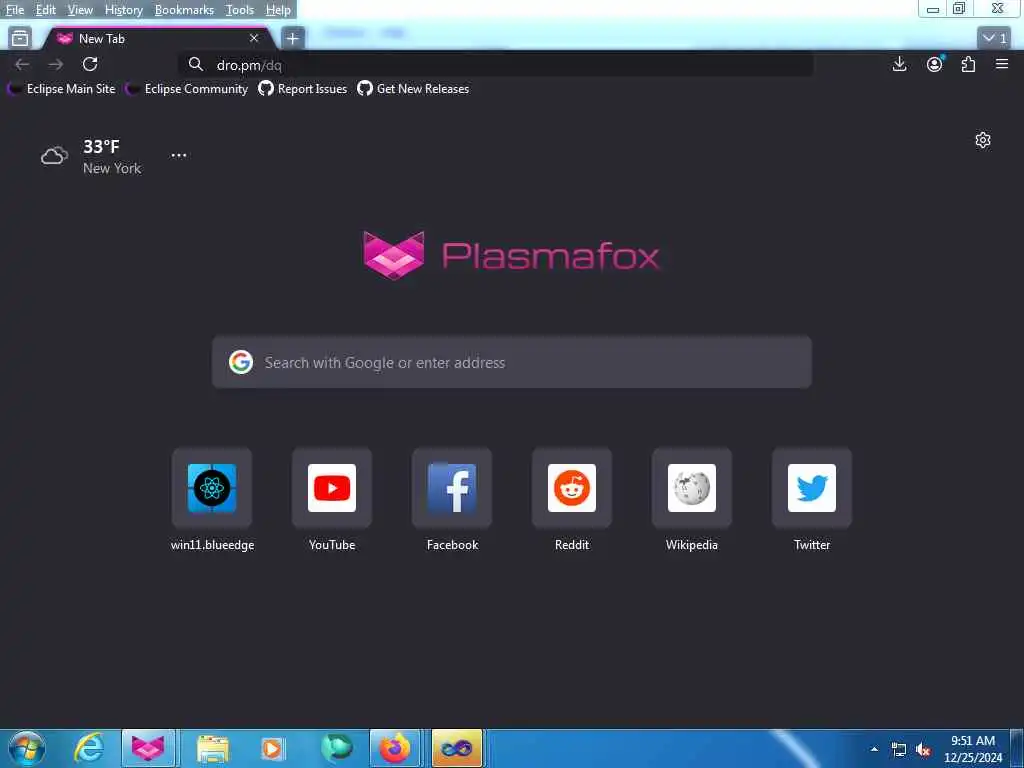This screenshot has height=768, width=1024.
Task: Open the infinity-logo taskbar app
Action: pyautogui.click(x=456, y=748)
